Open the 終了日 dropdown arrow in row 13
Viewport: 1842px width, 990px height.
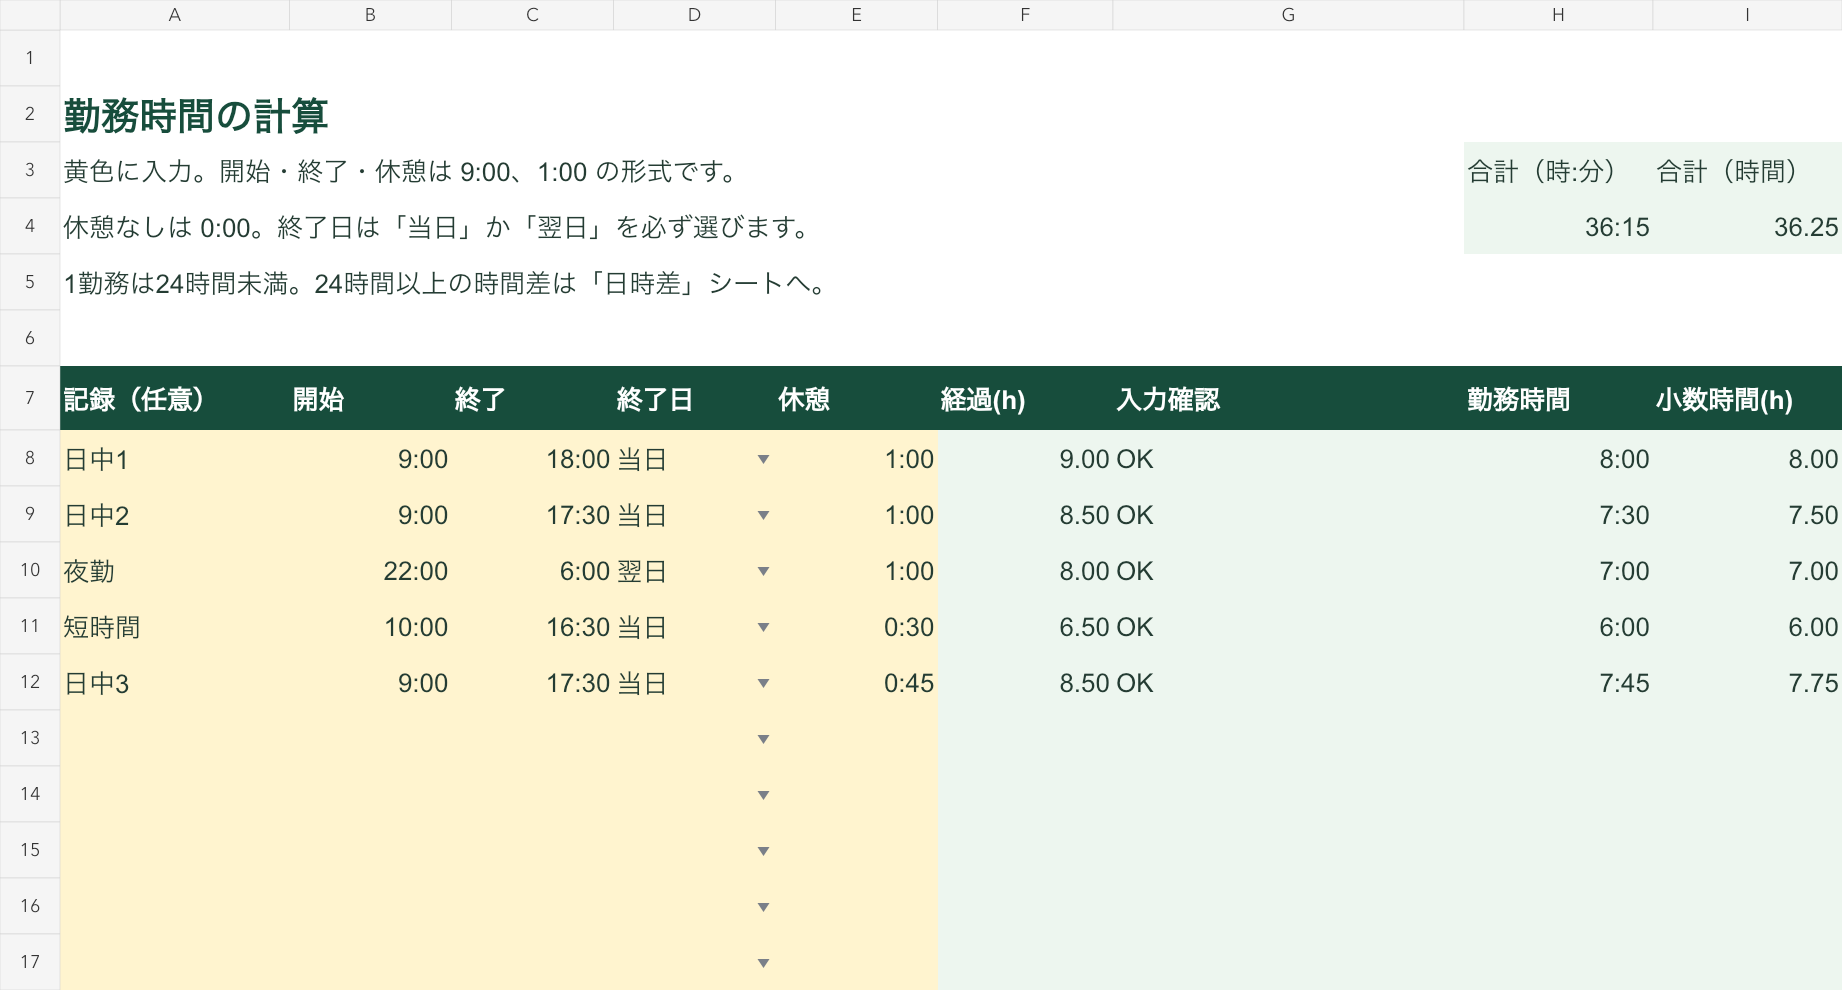tap(763, 739)
